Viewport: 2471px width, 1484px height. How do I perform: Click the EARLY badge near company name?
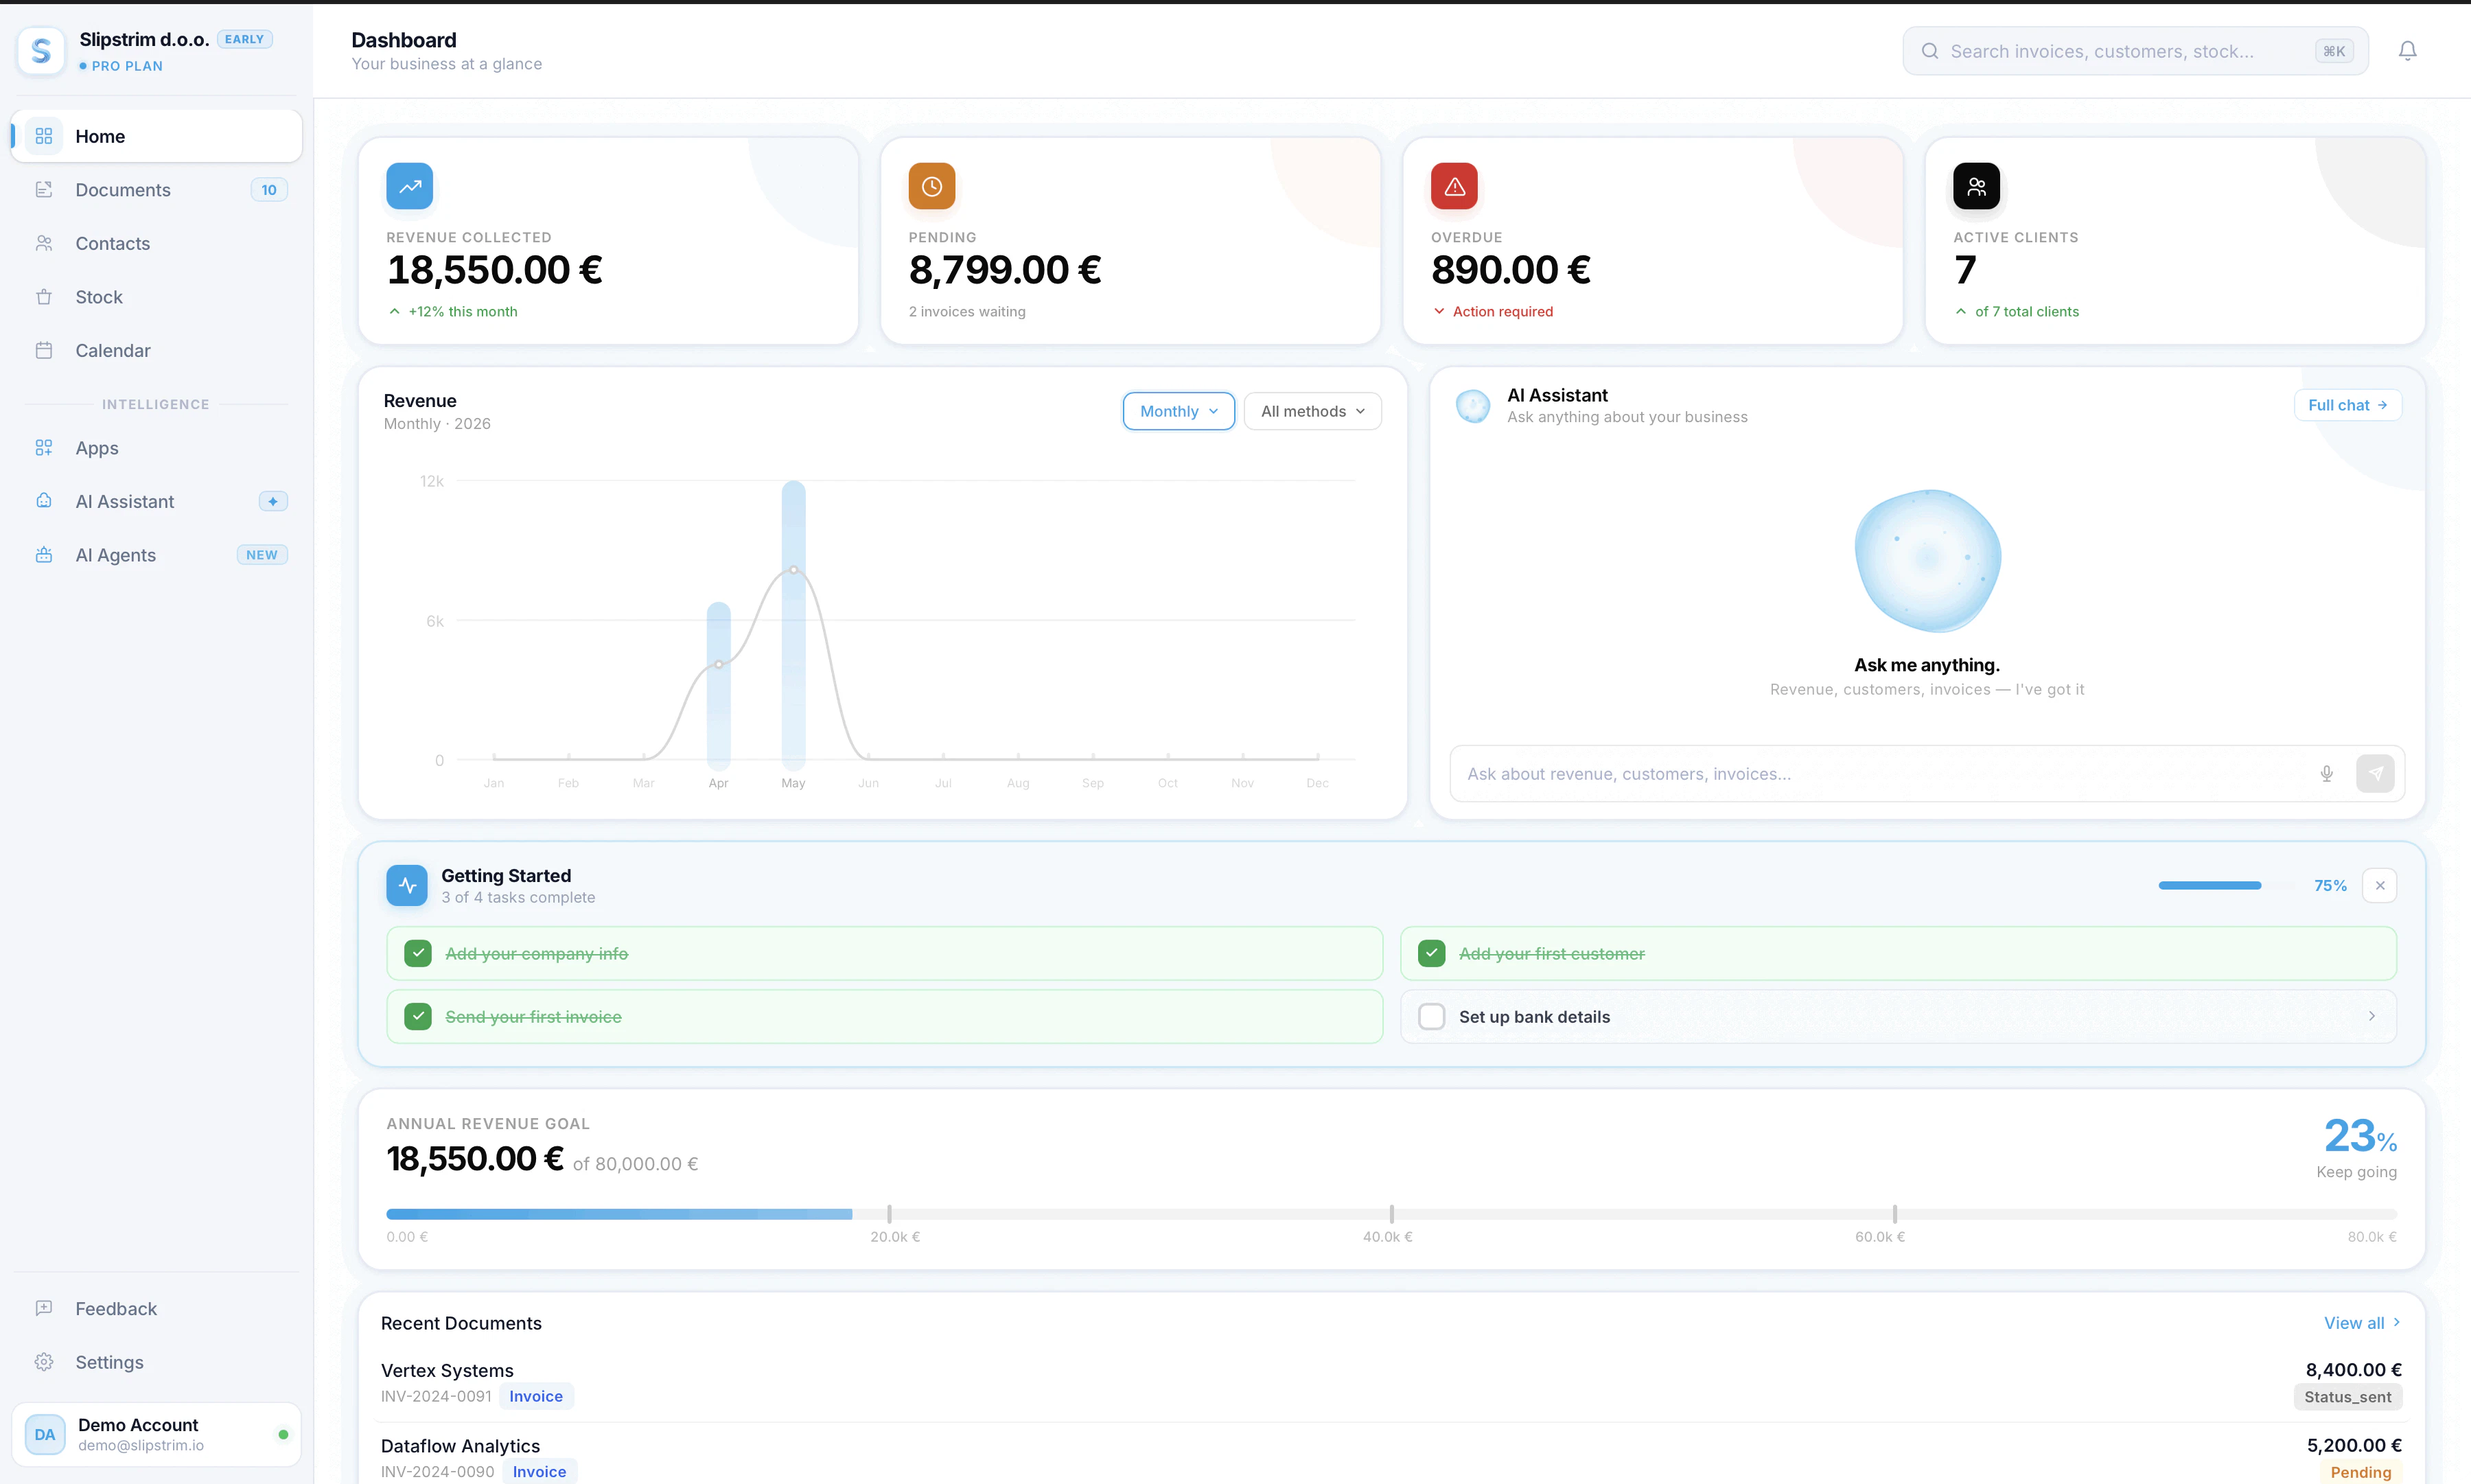pyautogui.click(x=244, y=39)
